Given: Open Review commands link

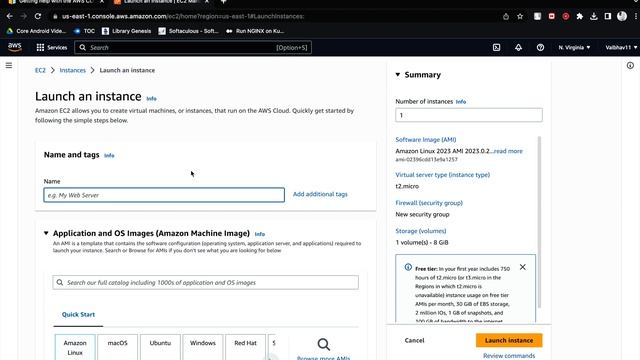Looking at the screenshot, I should click(x=509, y=356).
